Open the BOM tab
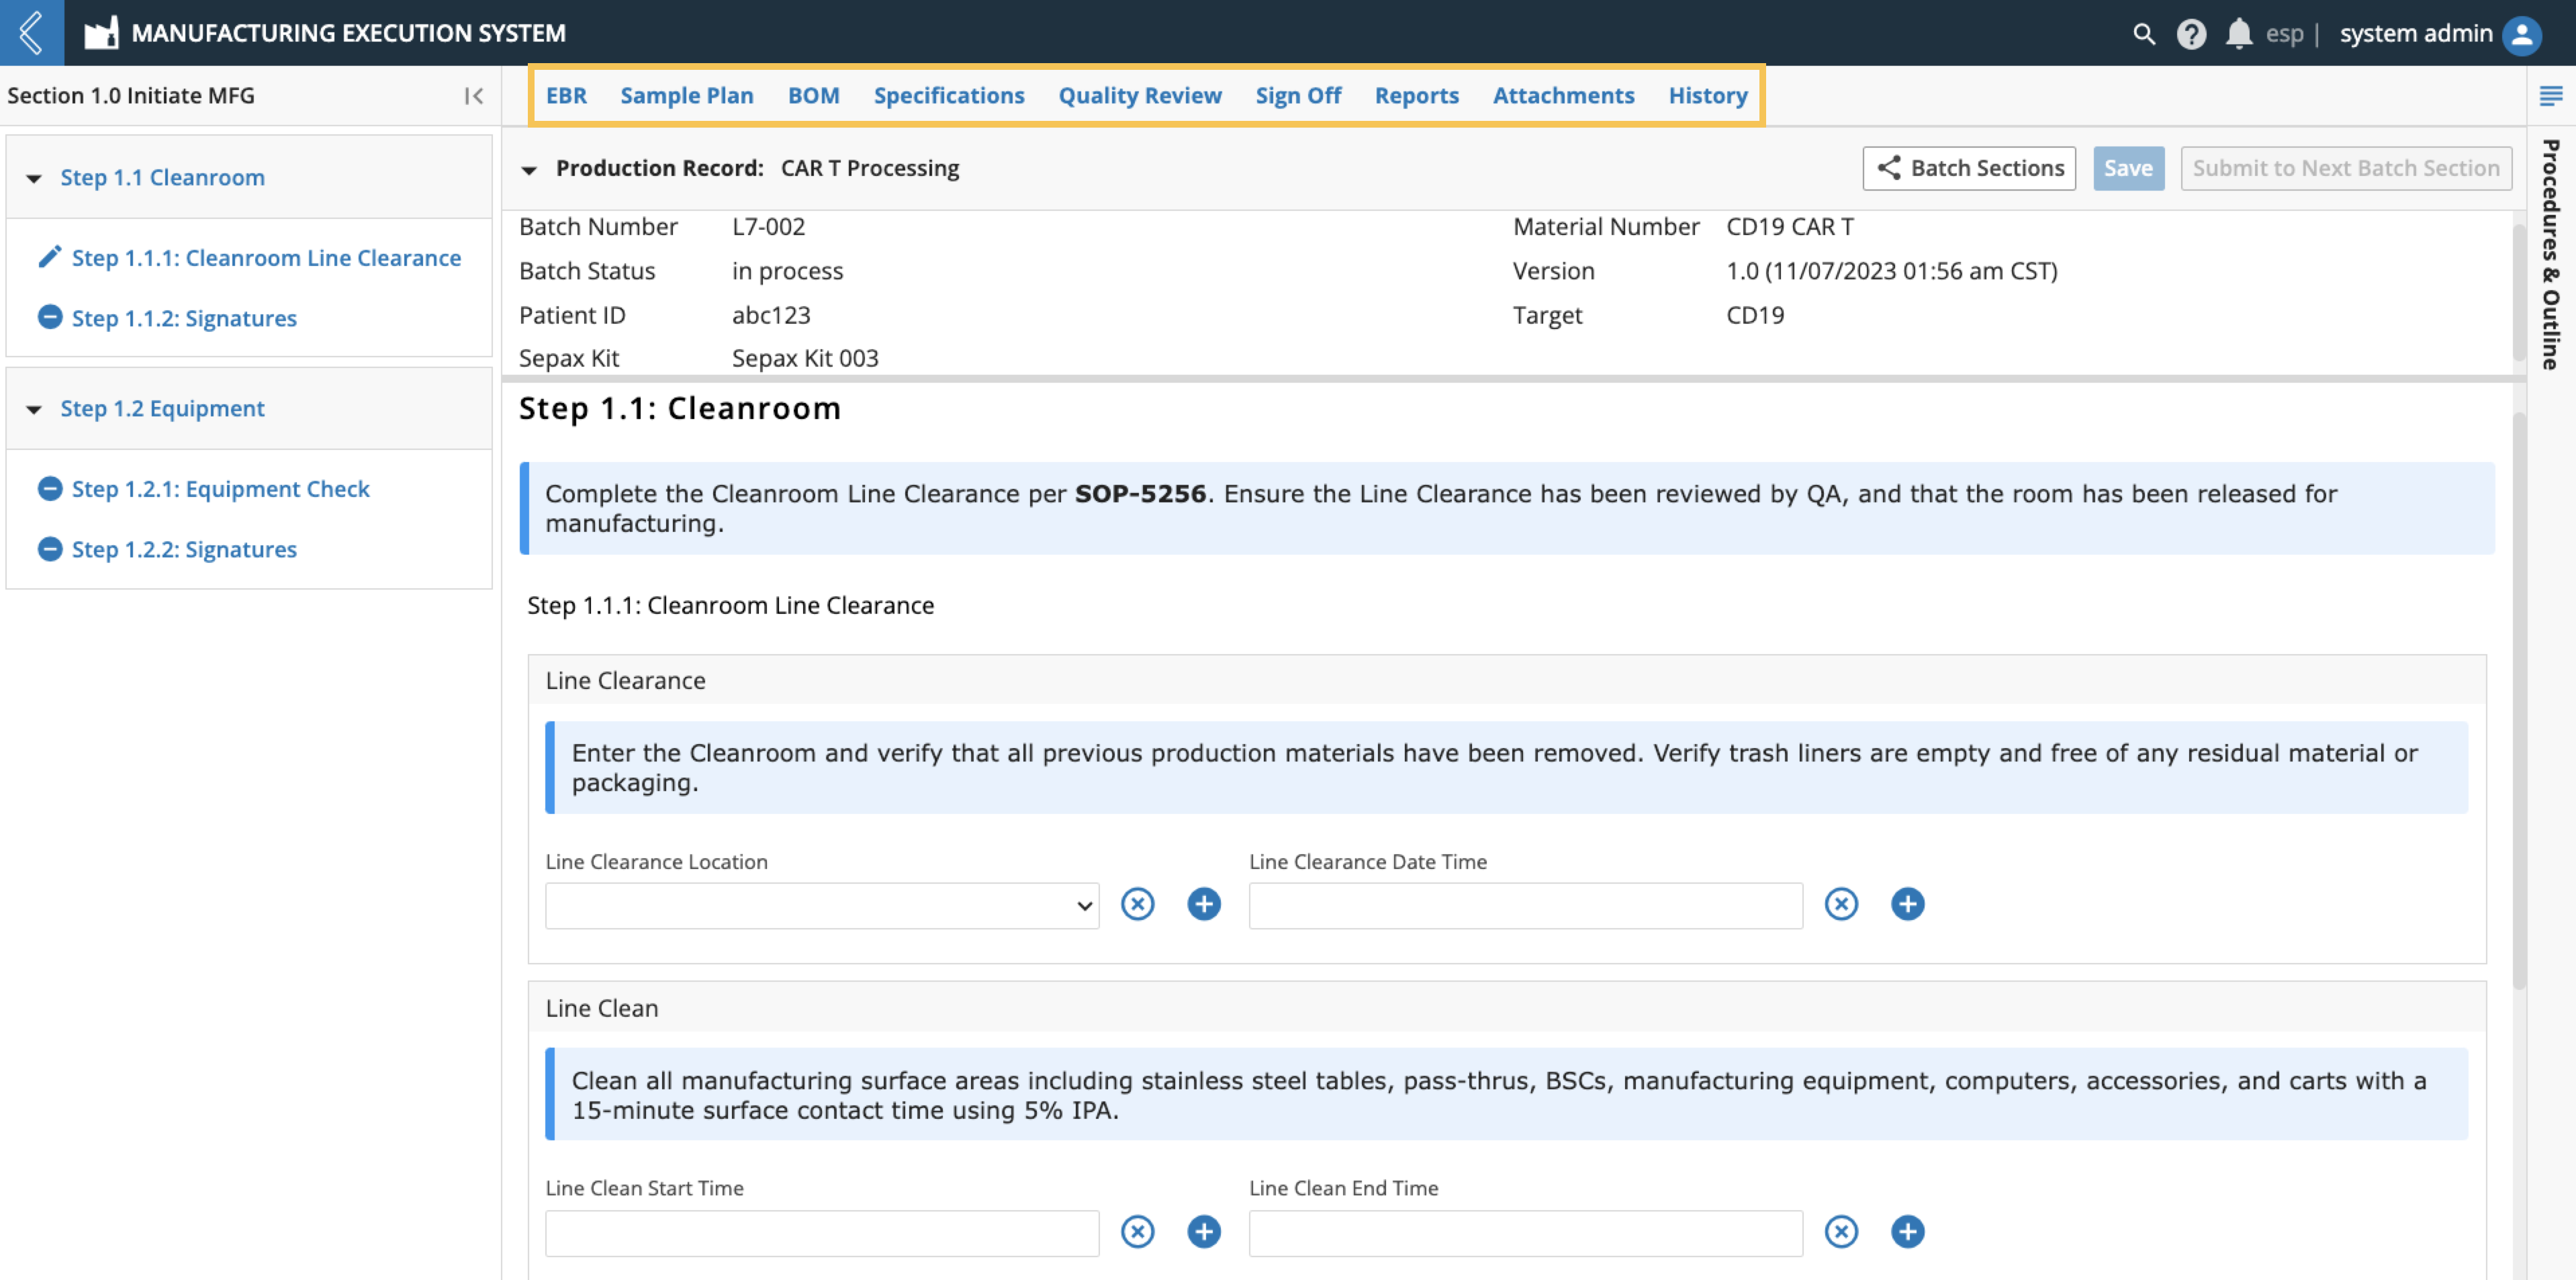 click(x=814, y=95)
